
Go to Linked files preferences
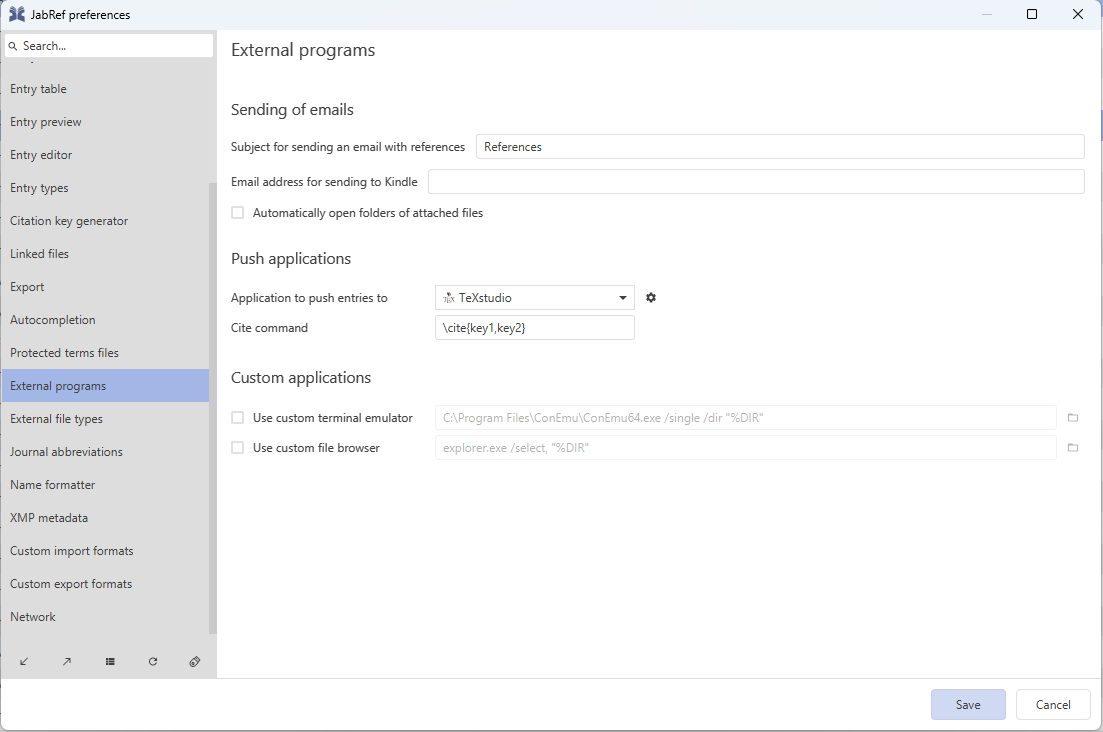point(39,254)
